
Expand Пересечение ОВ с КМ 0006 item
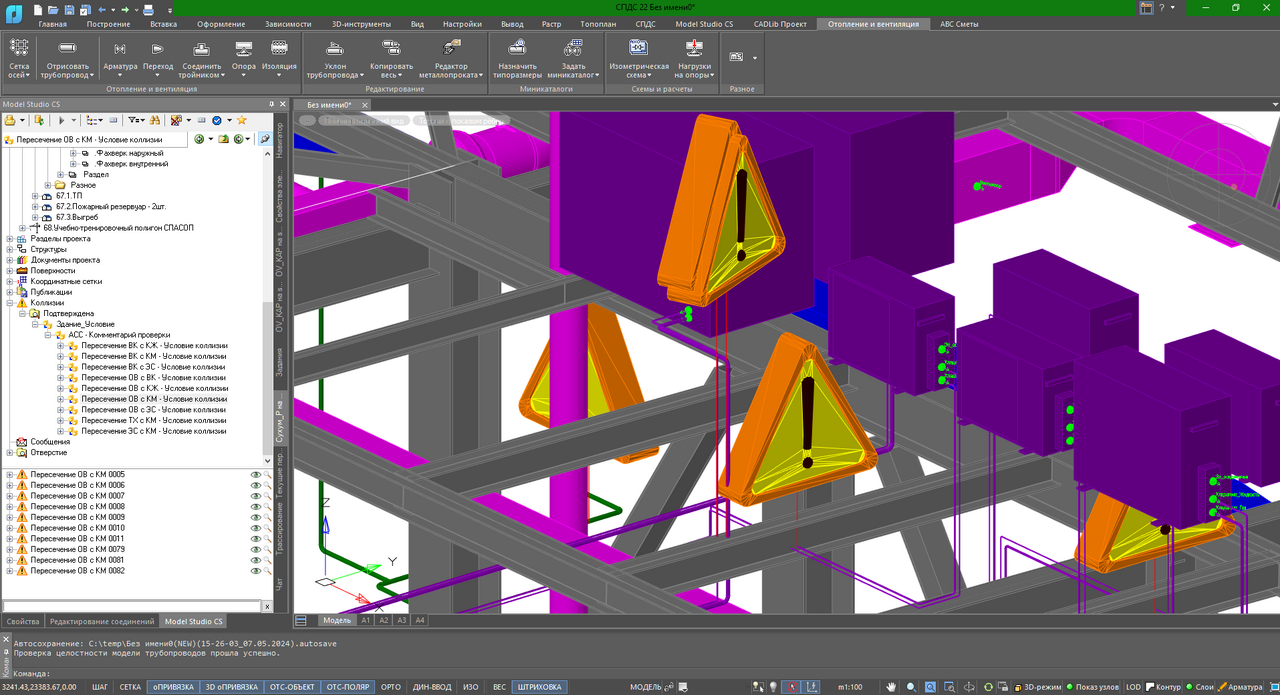tap(9, 485)
